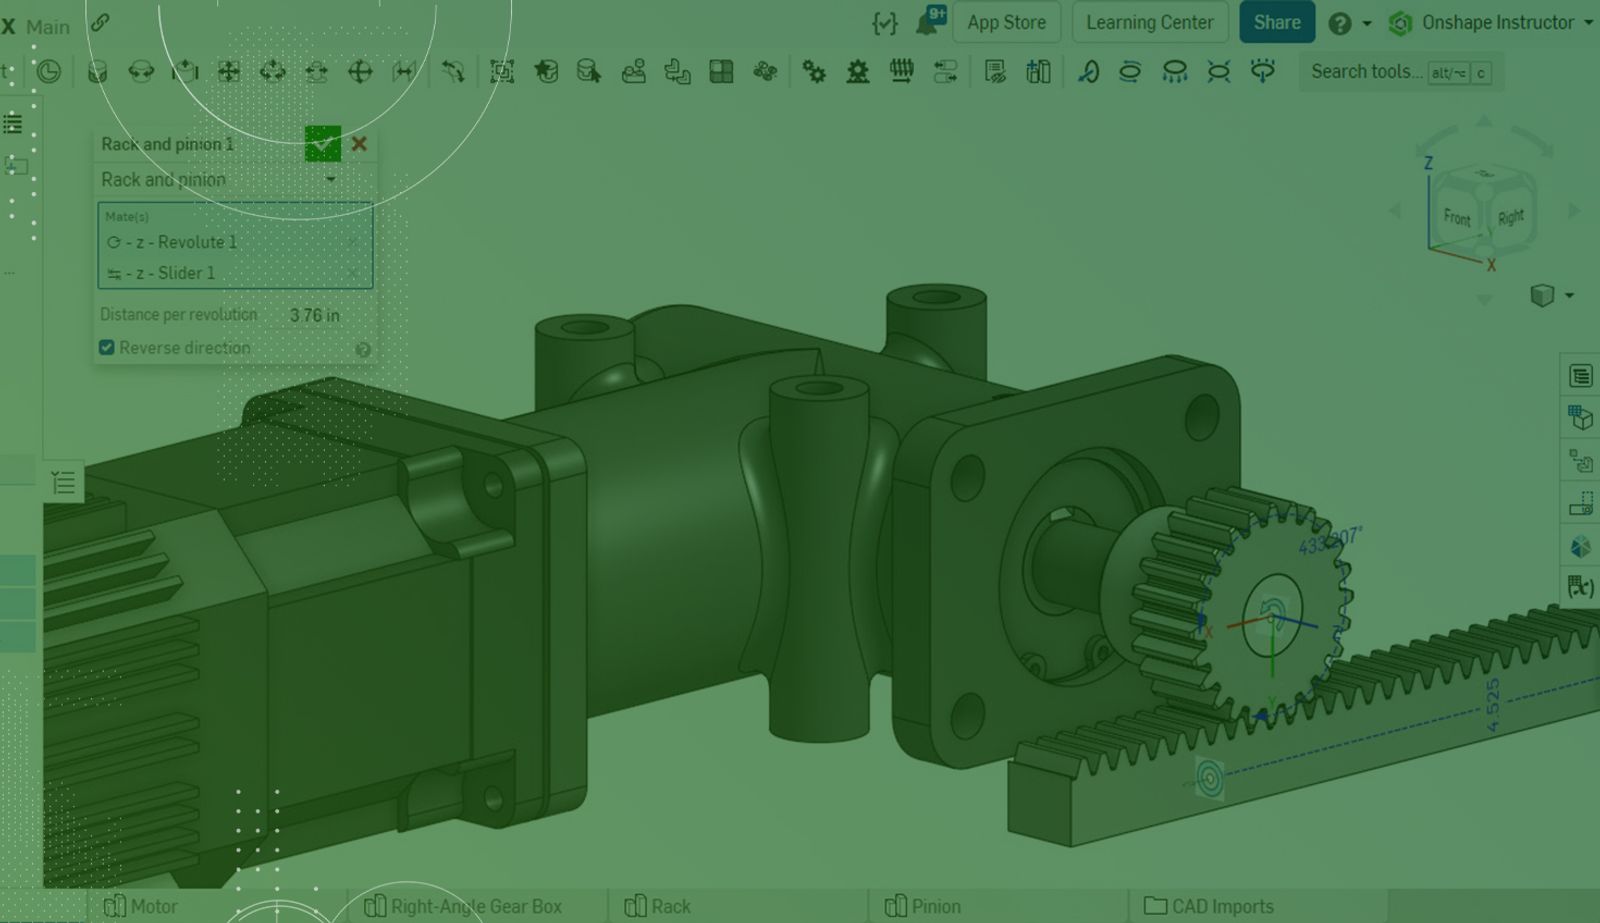Screen dimensions: 1600x923
Task: Open the Rack and pinion relation type dropdown
Action: 330,180
